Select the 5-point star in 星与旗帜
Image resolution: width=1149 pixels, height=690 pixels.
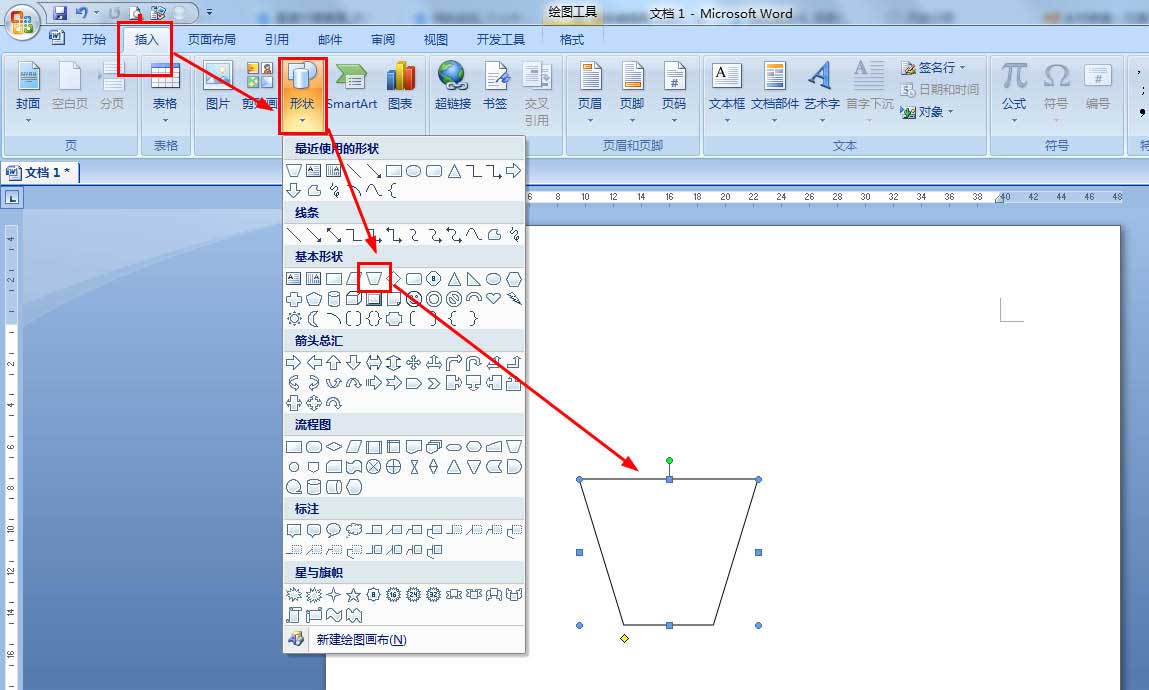point(353,595)
